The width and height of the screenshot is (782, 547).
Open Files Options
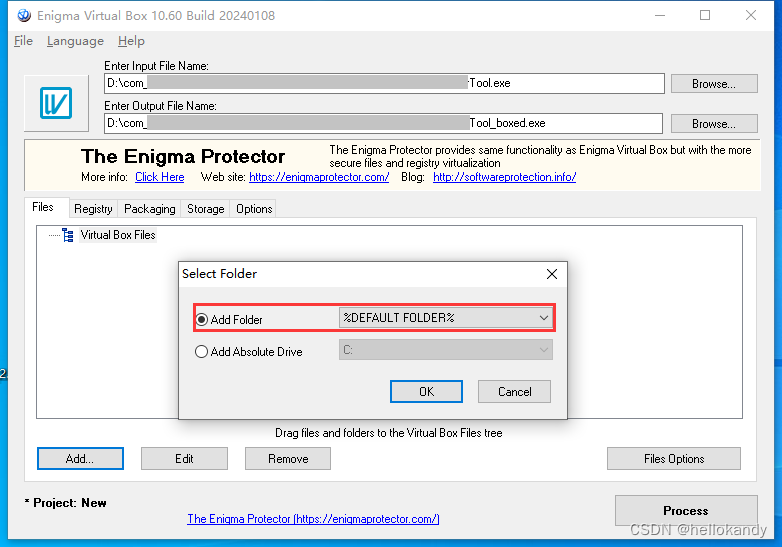point(674,458)
